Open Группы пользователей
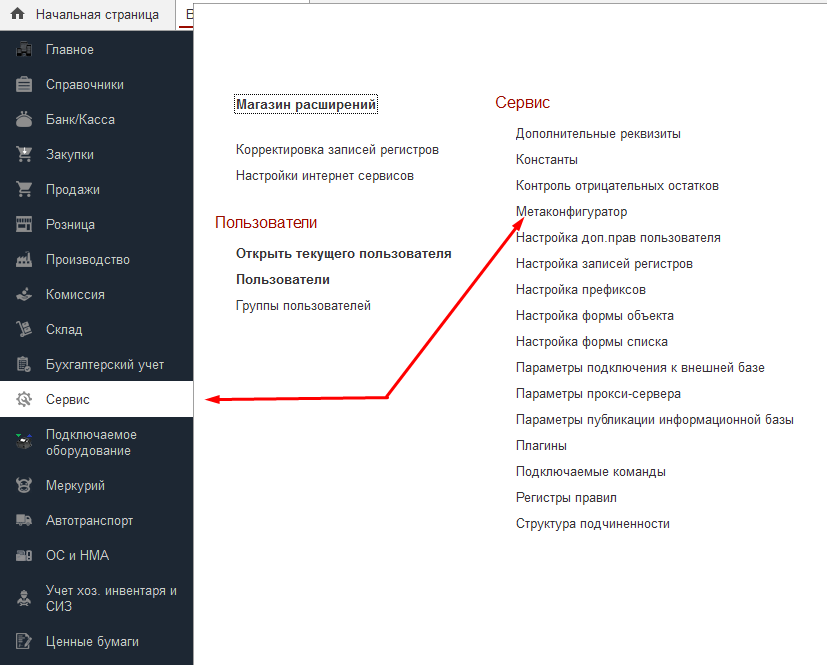Screen dimensions: 827x665 (x=303, y=305)
